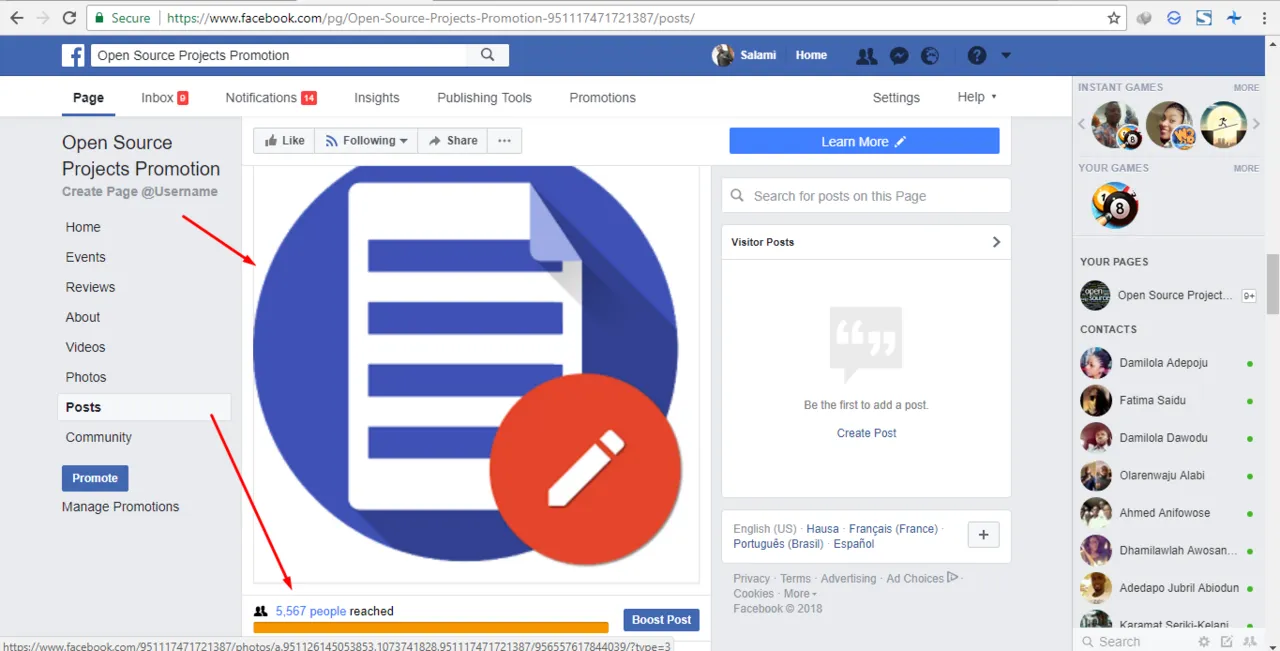Click the Facebook logo icon
Viewport: 1280px width, 651px height.
73,55
